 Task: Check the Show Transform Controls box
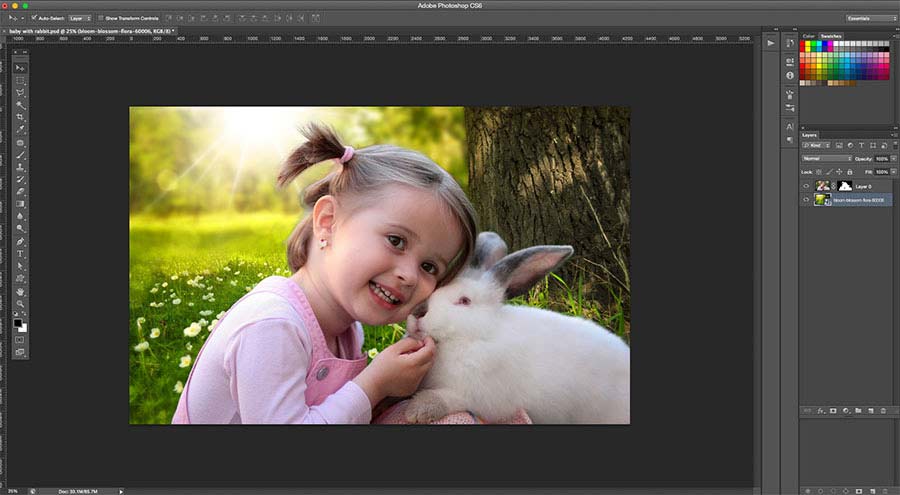101,18
